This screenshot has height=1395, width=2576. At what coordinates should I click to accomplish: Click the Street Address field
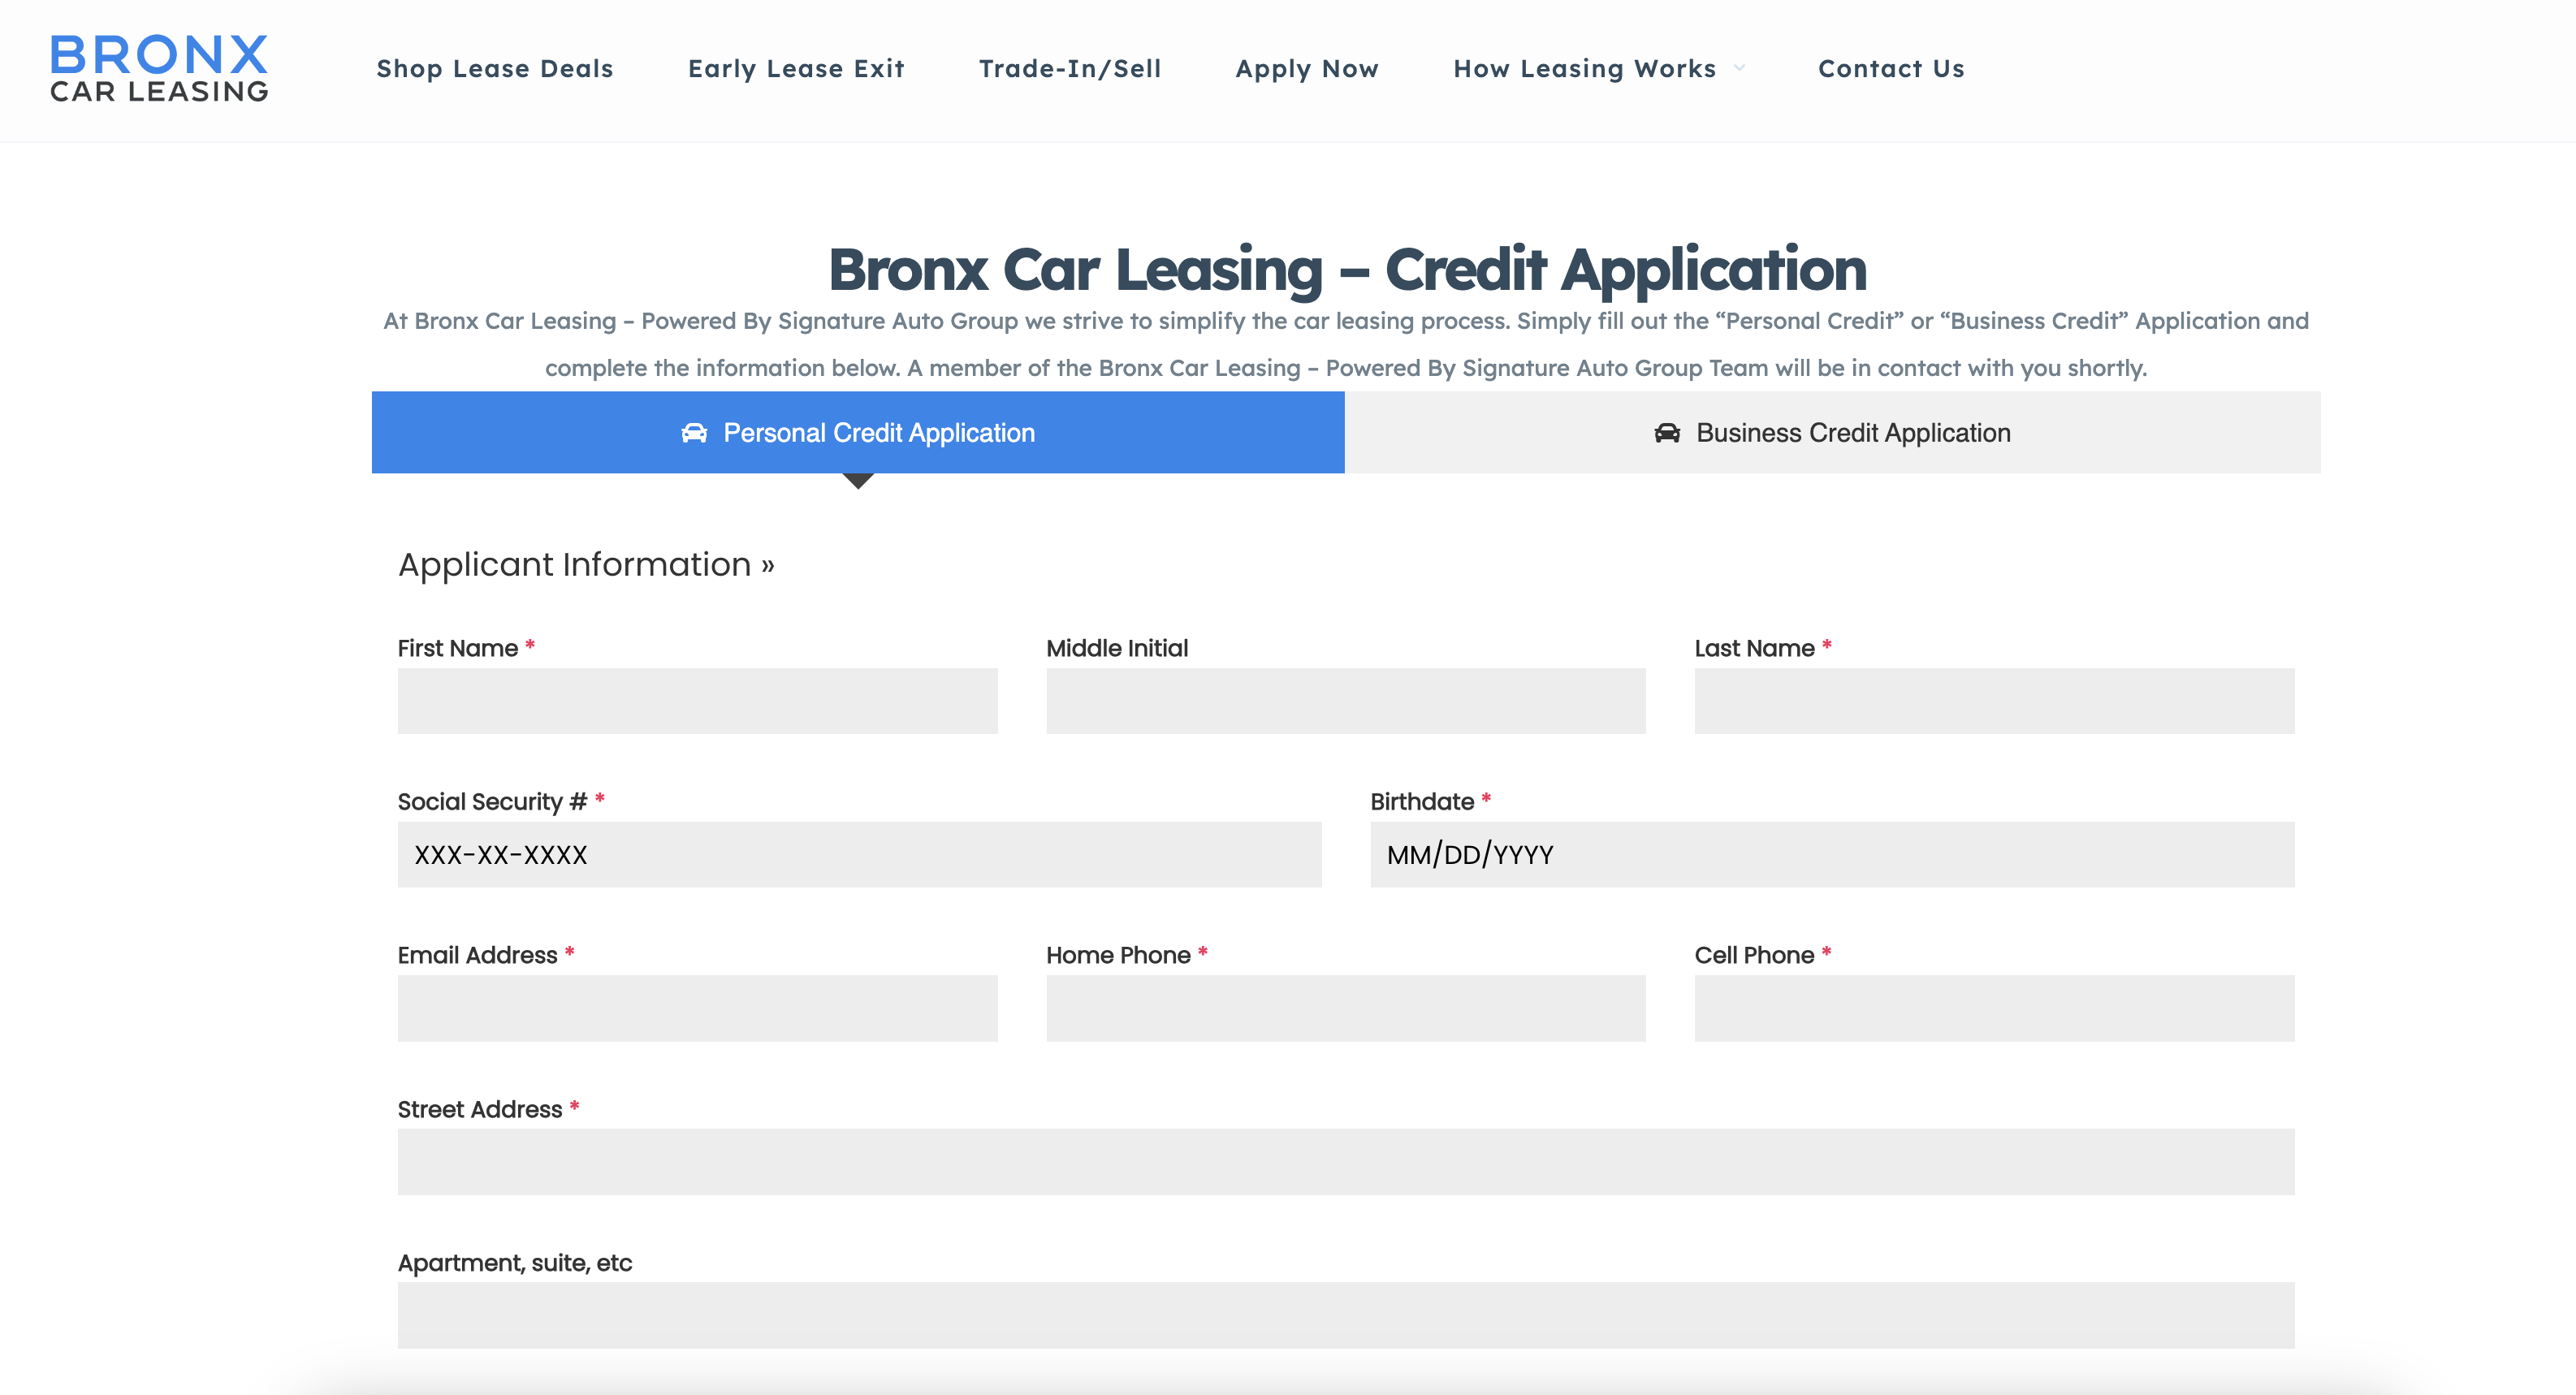(1345, 1162)
